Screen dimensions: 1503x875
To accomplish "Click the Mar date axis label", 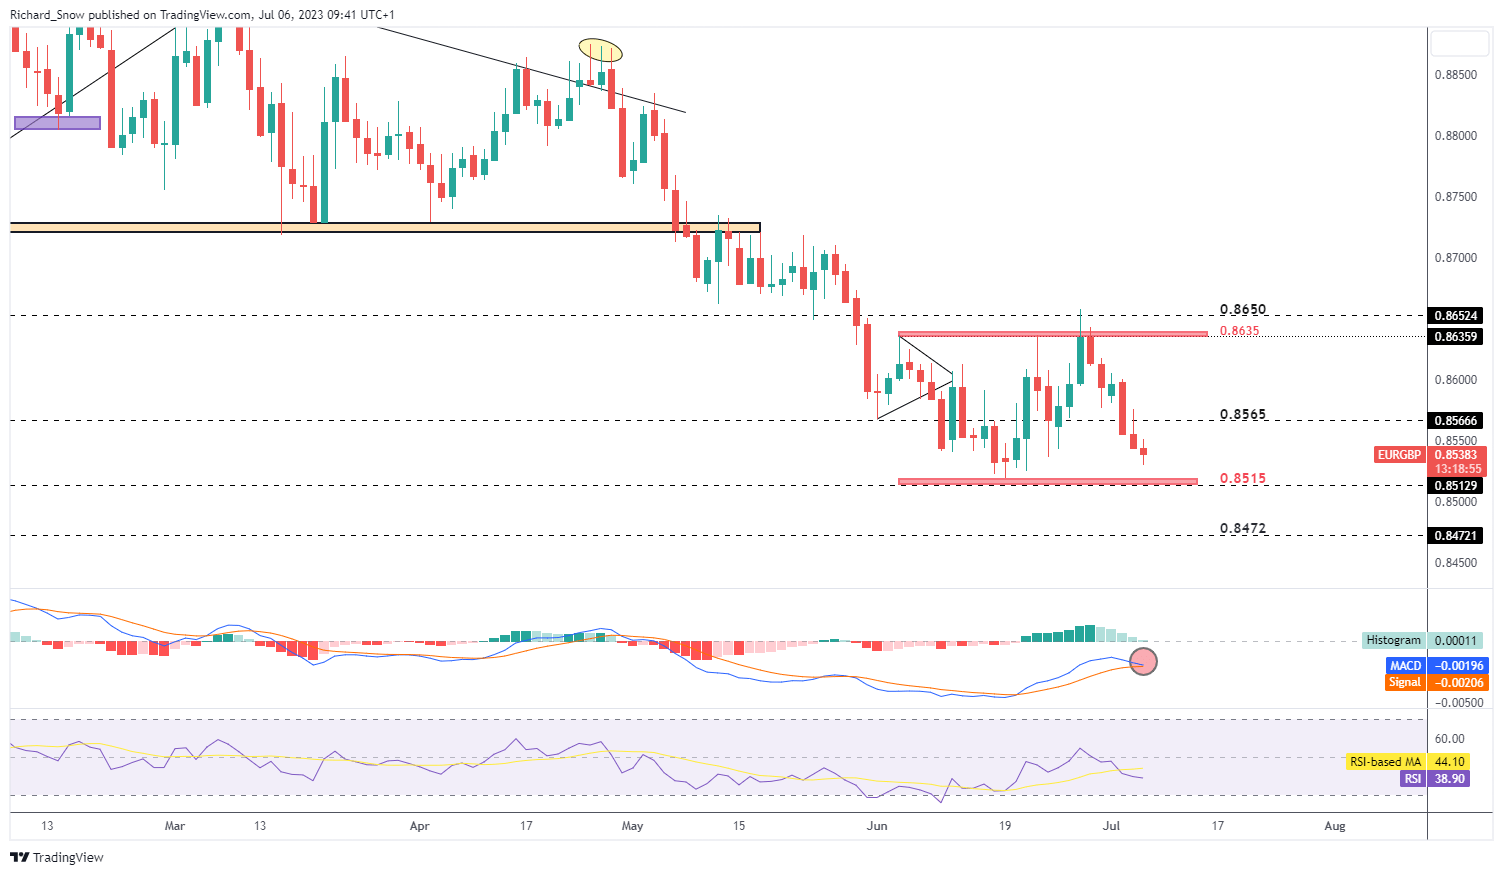I will 175,826.
